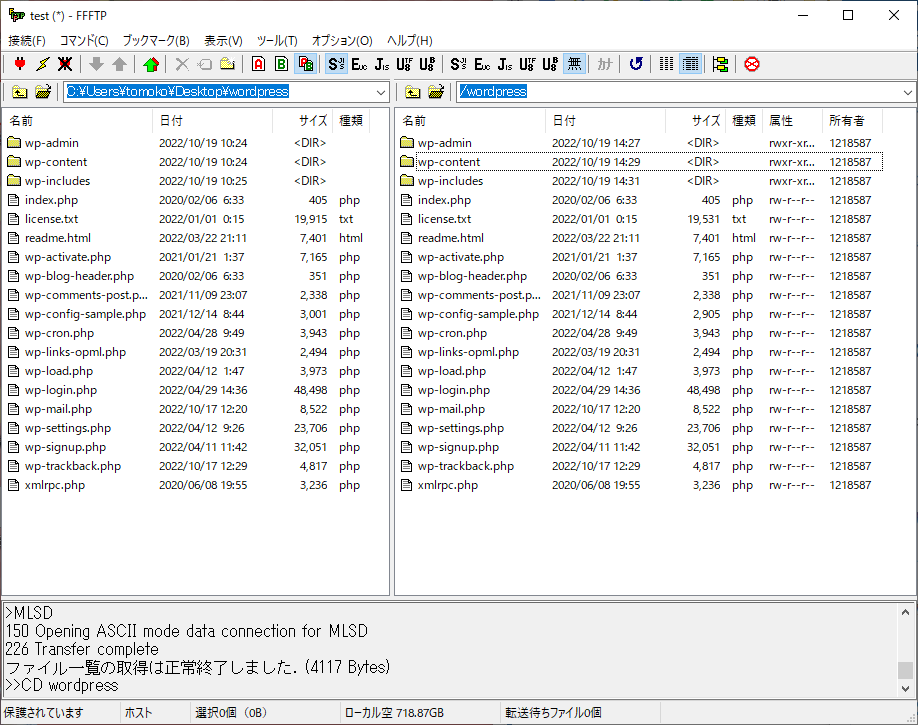Click the red Abort transfer icon
This screenshot has width=918, height=725.
pyautogui.click(x=752, y=64)
